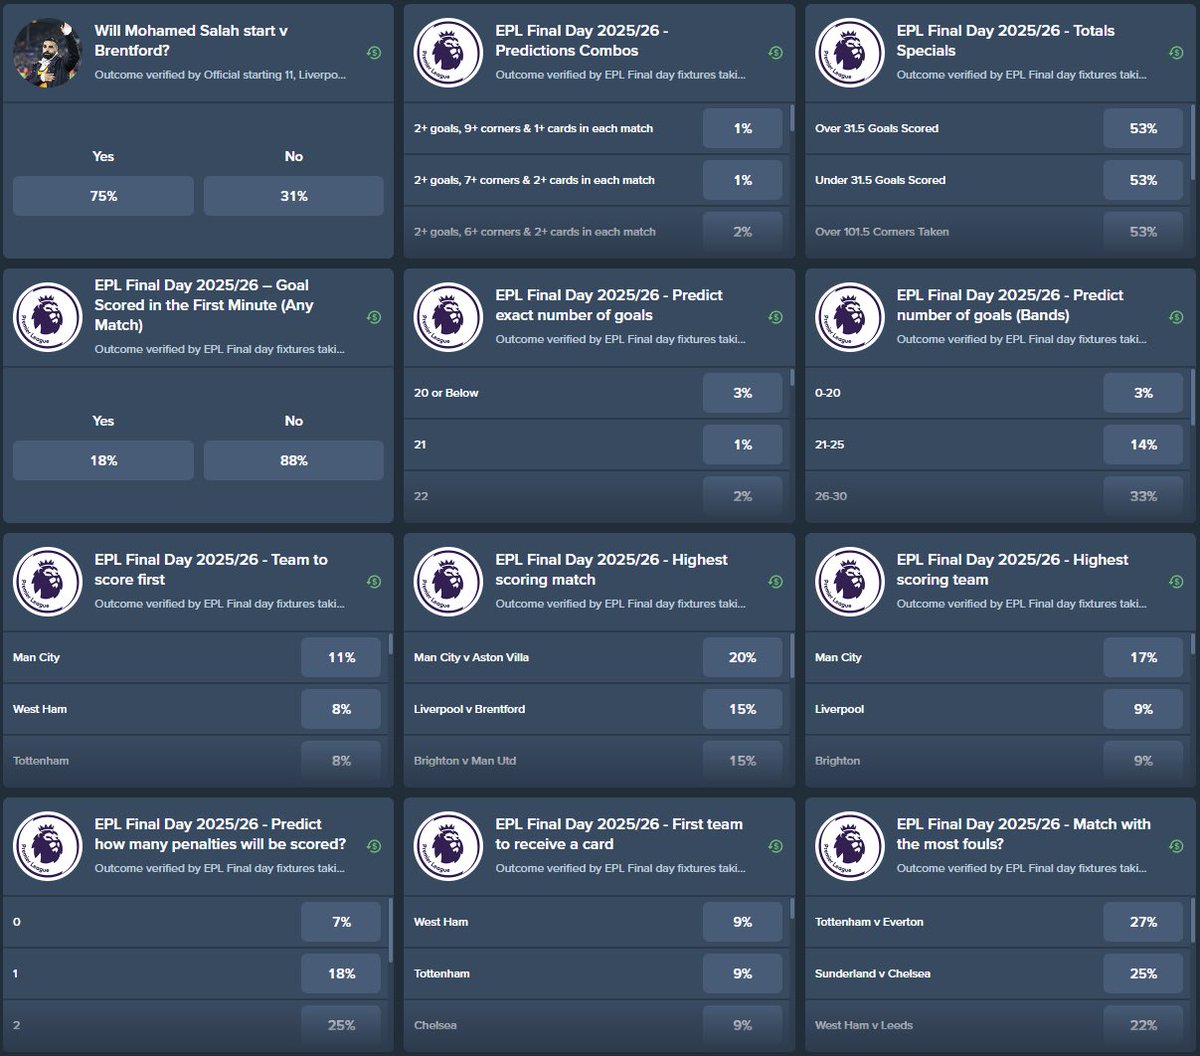Pick 27% for Tottenham v Everton fouls
Screen dimensions: 1200x1056
1144,922
